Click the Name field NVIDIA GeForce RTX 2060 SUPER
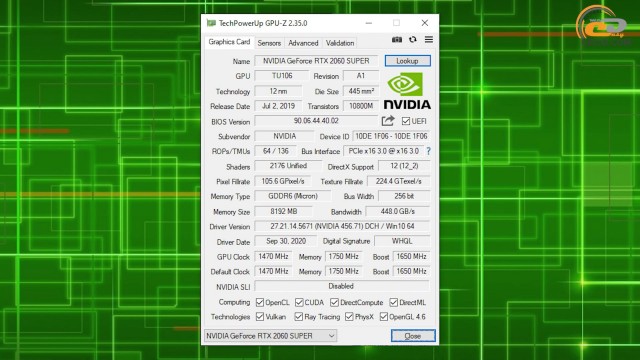 pos(316,61)
